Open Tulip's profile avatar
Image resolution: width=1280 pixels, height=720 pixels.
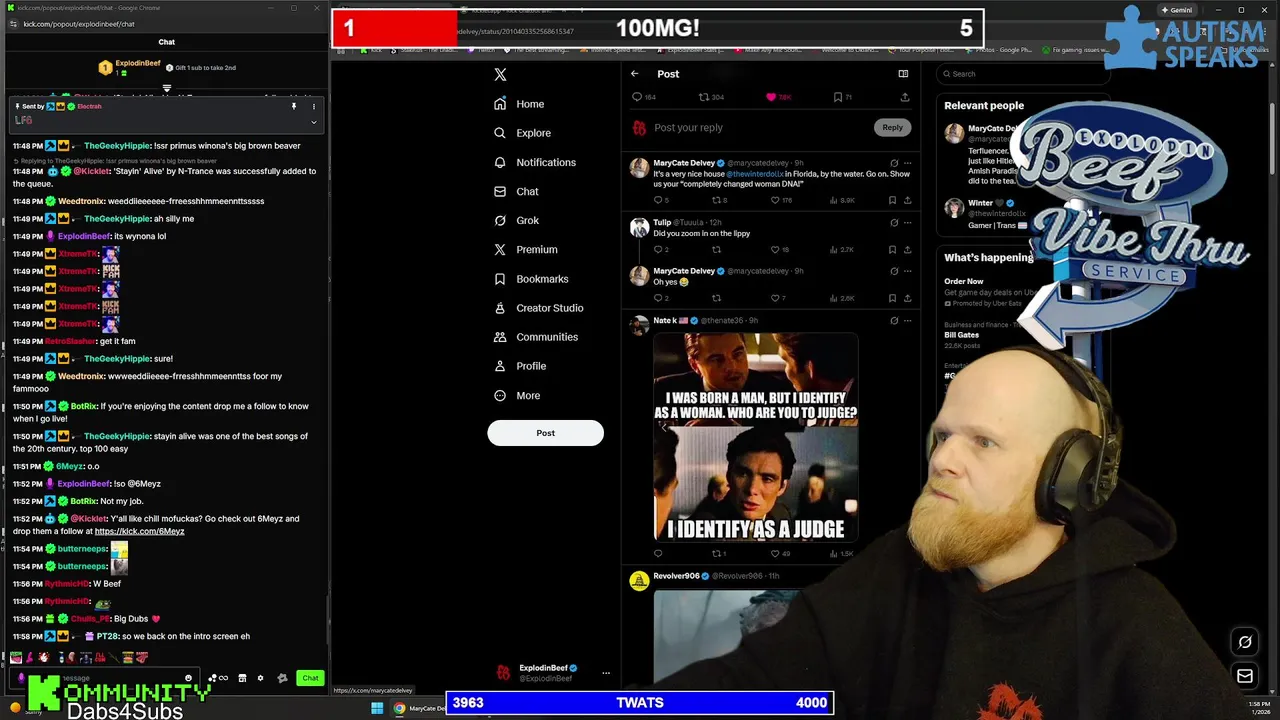[639, 227]
